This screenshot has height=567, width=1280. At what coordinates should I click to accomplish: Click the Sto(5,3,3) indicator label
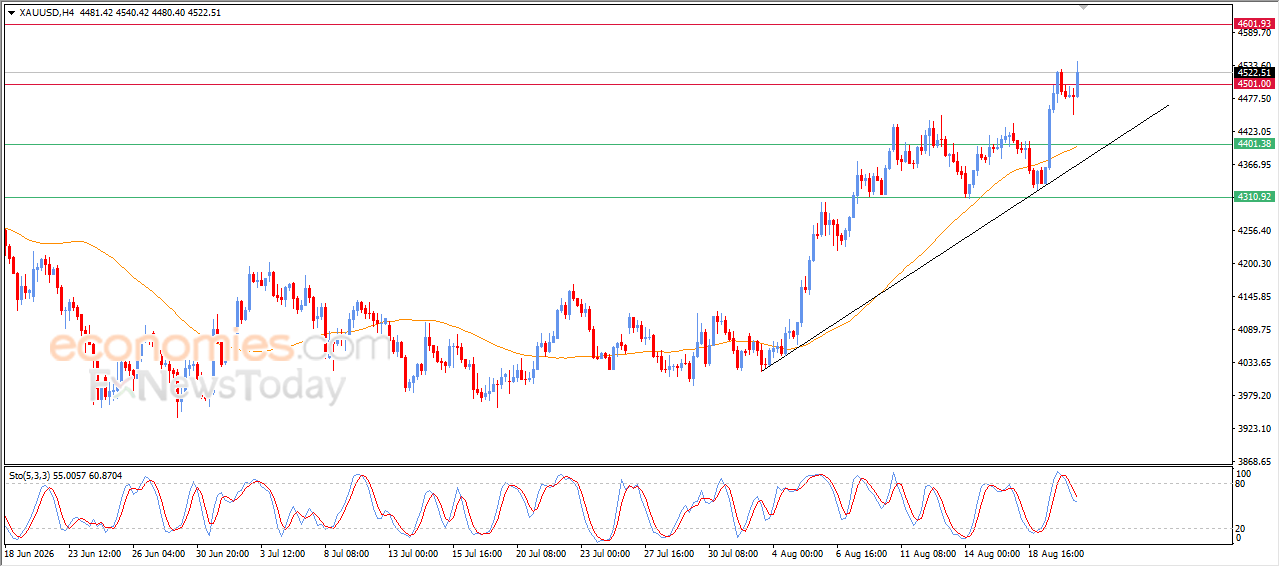67,475
